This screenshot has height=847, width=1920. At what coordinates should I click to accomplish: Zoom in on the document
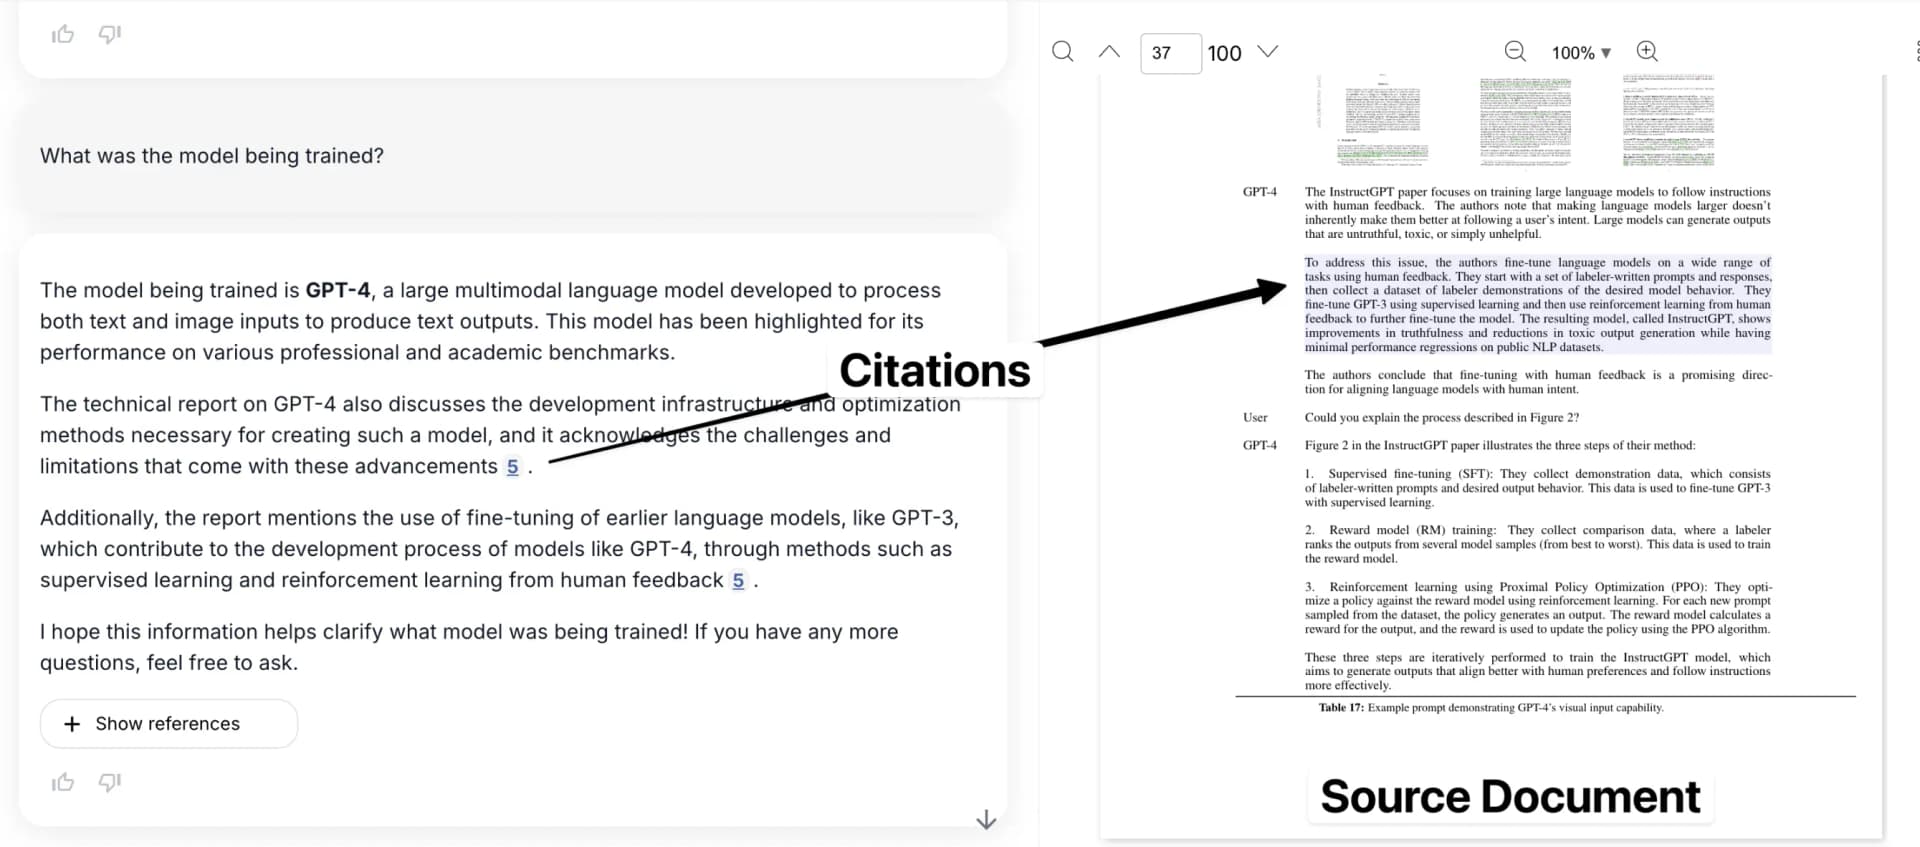coord(1646,52)
